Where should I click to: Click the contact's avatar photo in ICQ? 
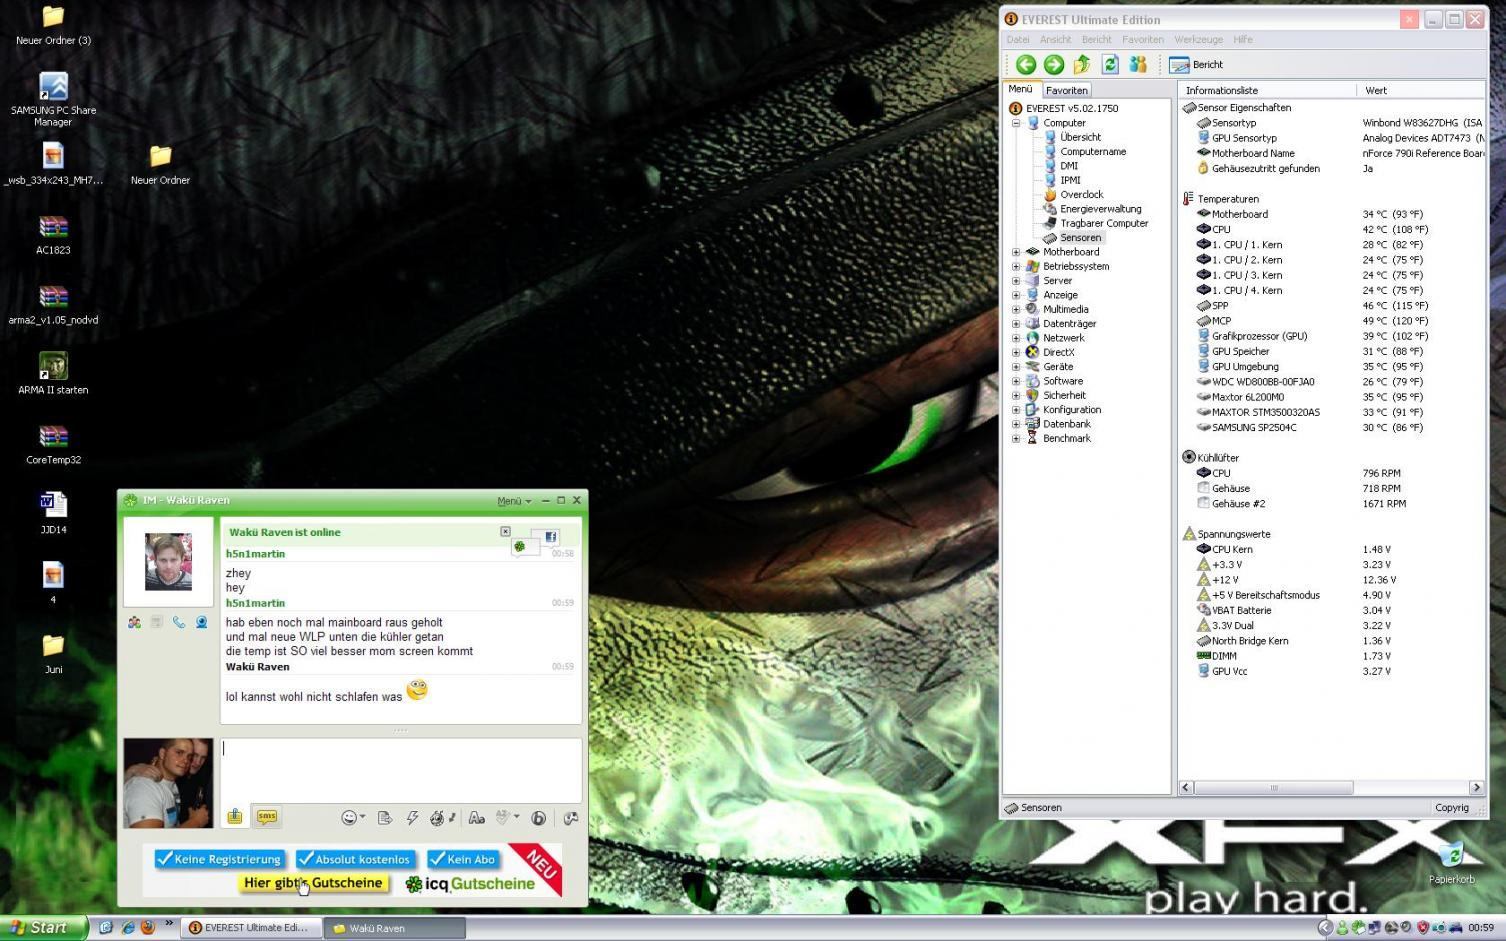coord(168,561)
